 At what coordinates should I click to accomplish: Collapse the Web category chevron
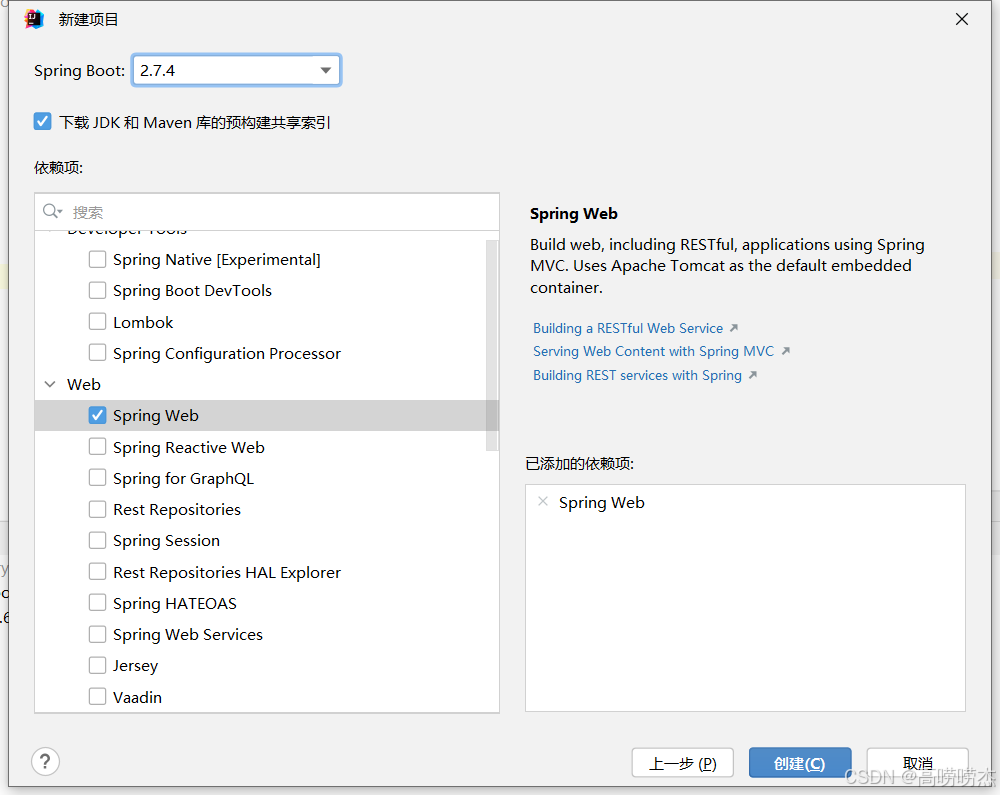click(50, 384)
